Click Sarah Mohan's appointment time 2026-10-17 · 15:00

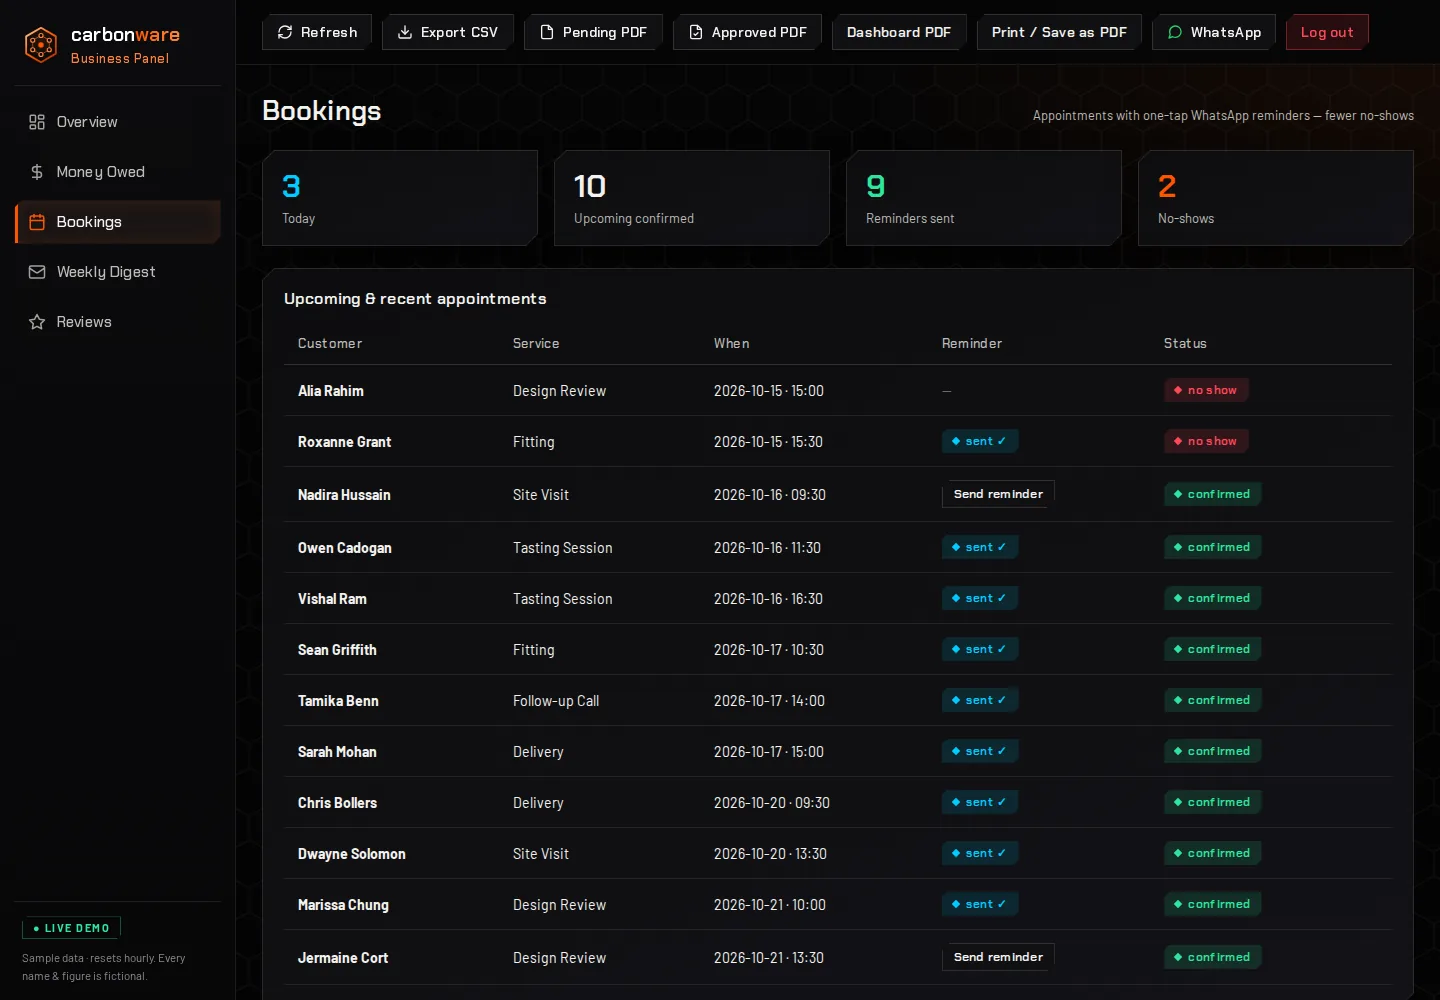coord(769,752)
